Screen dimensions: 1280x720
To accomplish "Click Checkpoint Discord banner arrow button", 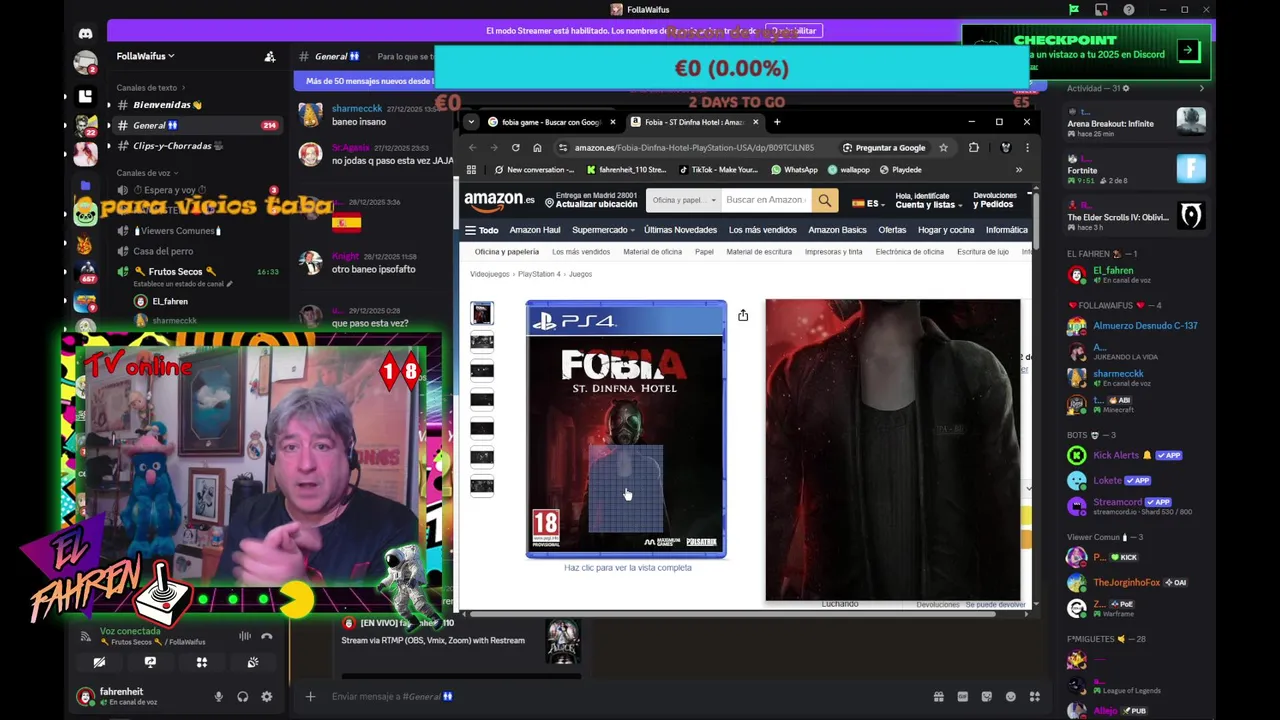I will coord(1188,50).
